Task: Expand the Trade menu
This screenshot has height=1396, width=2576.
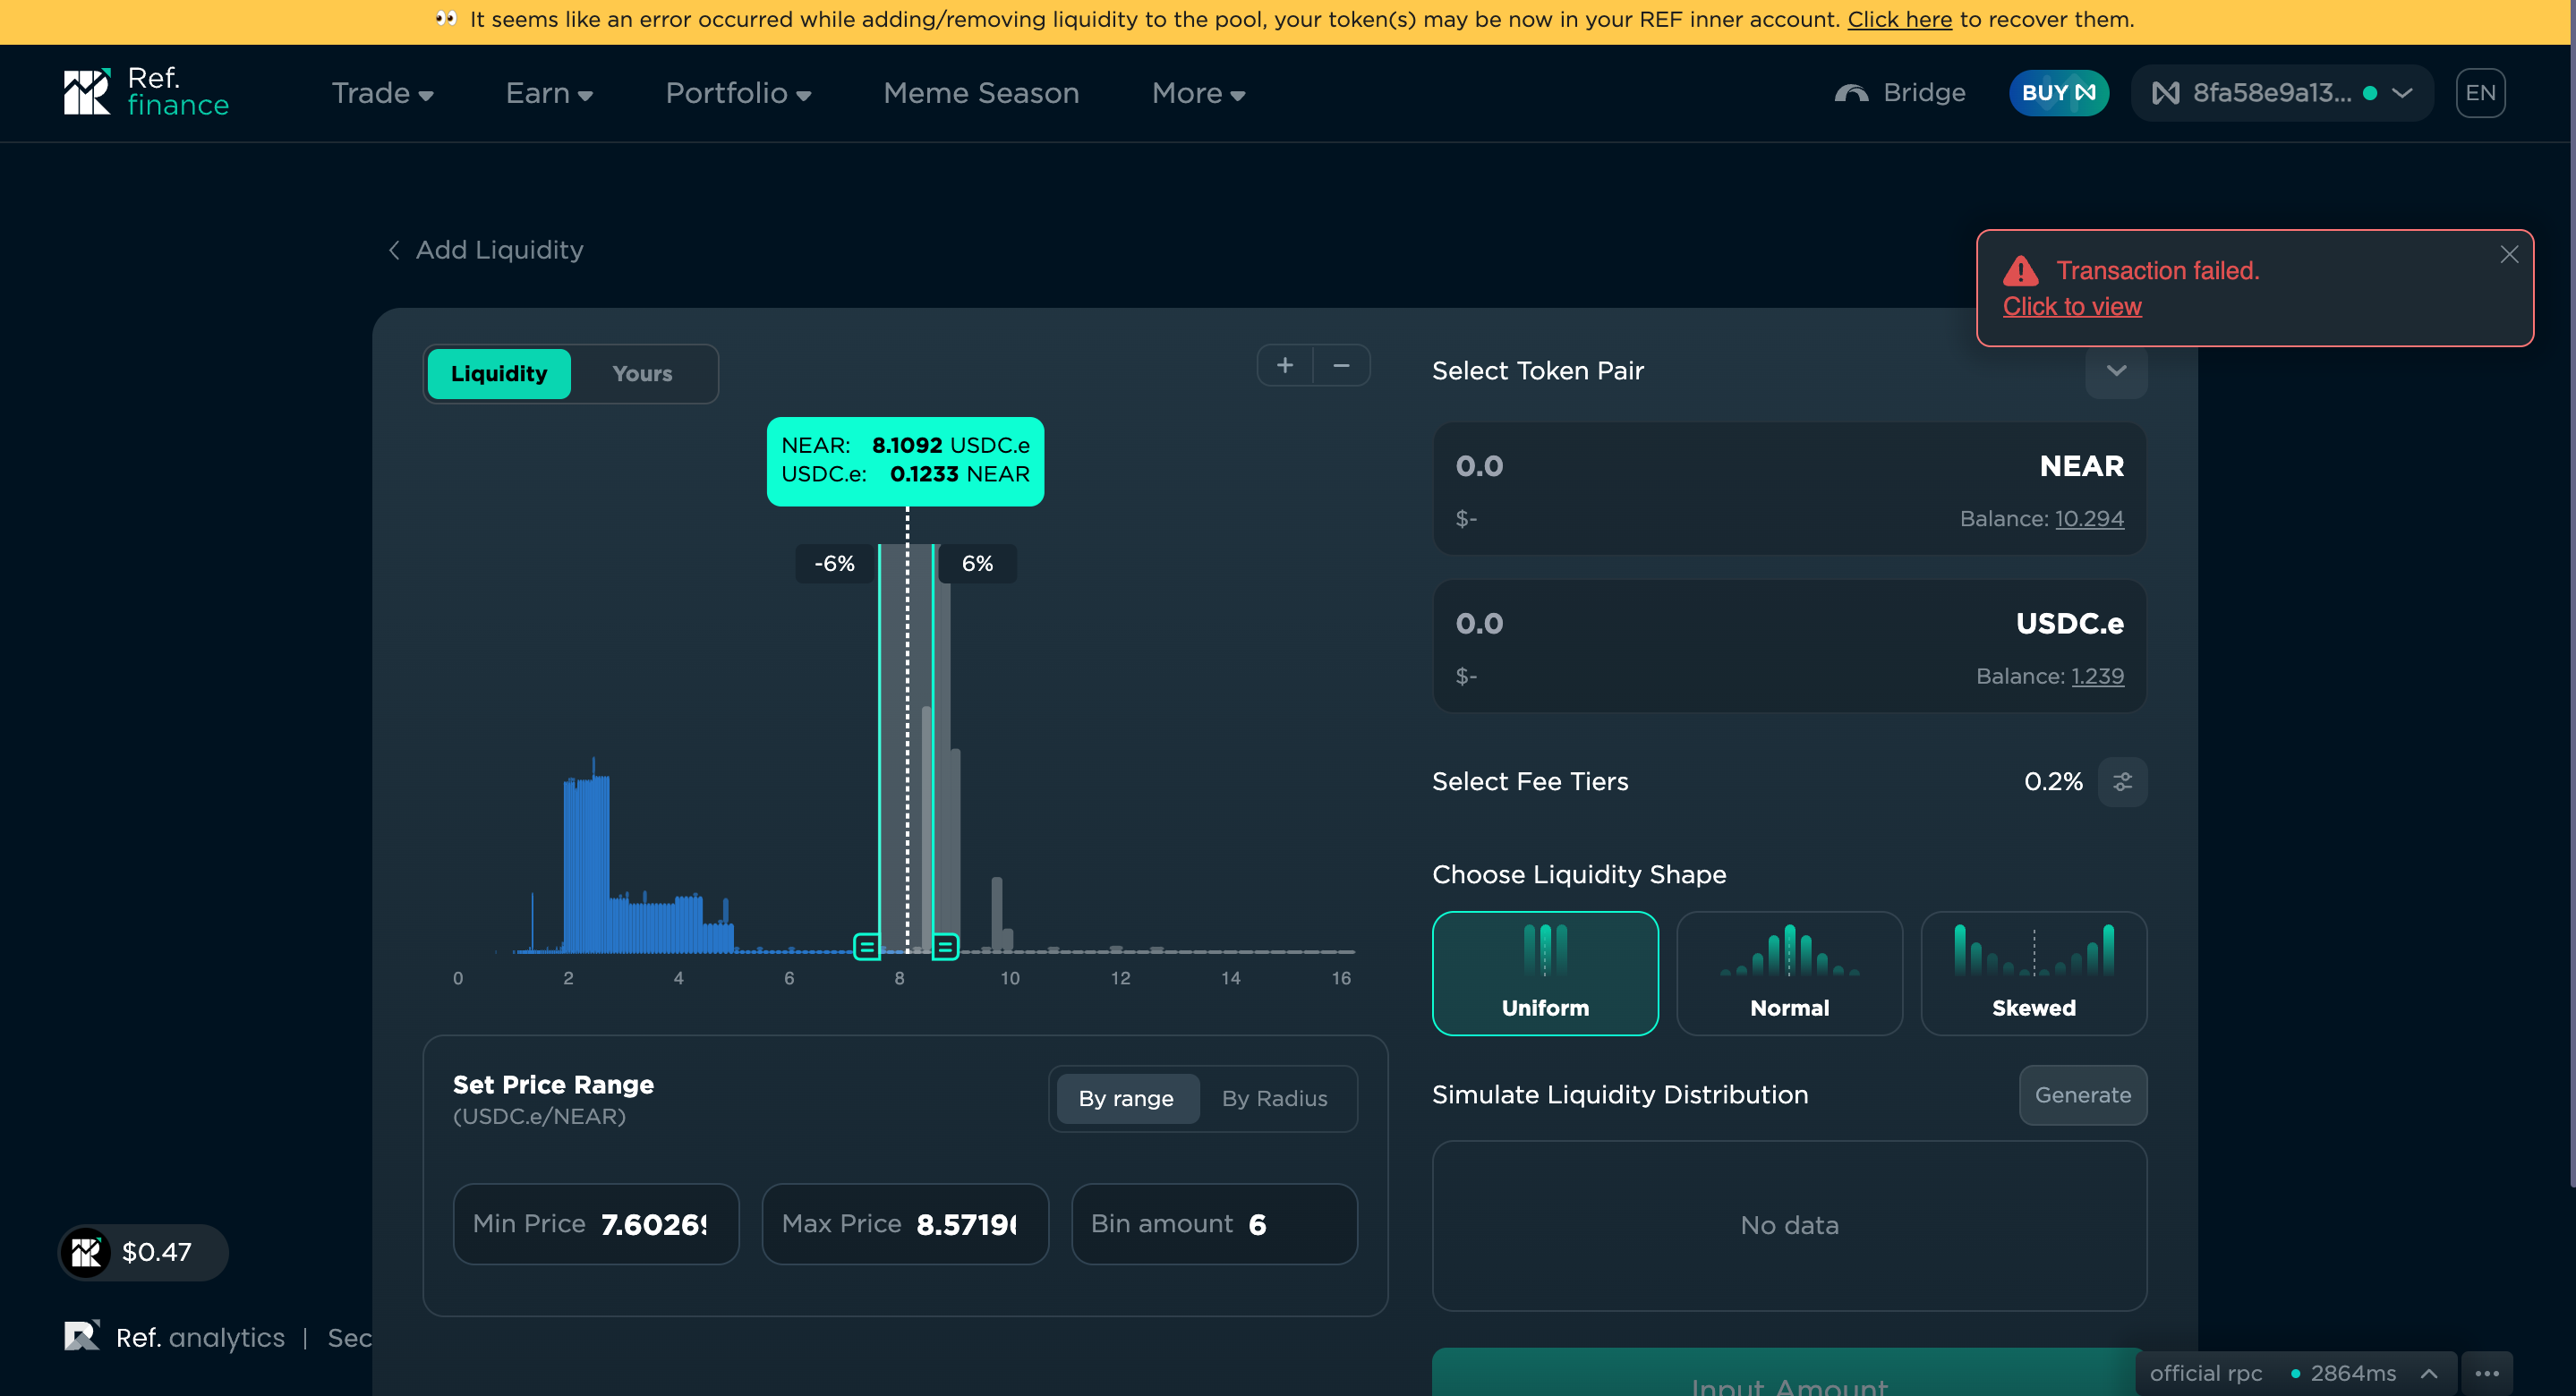Action: (382, 93)
